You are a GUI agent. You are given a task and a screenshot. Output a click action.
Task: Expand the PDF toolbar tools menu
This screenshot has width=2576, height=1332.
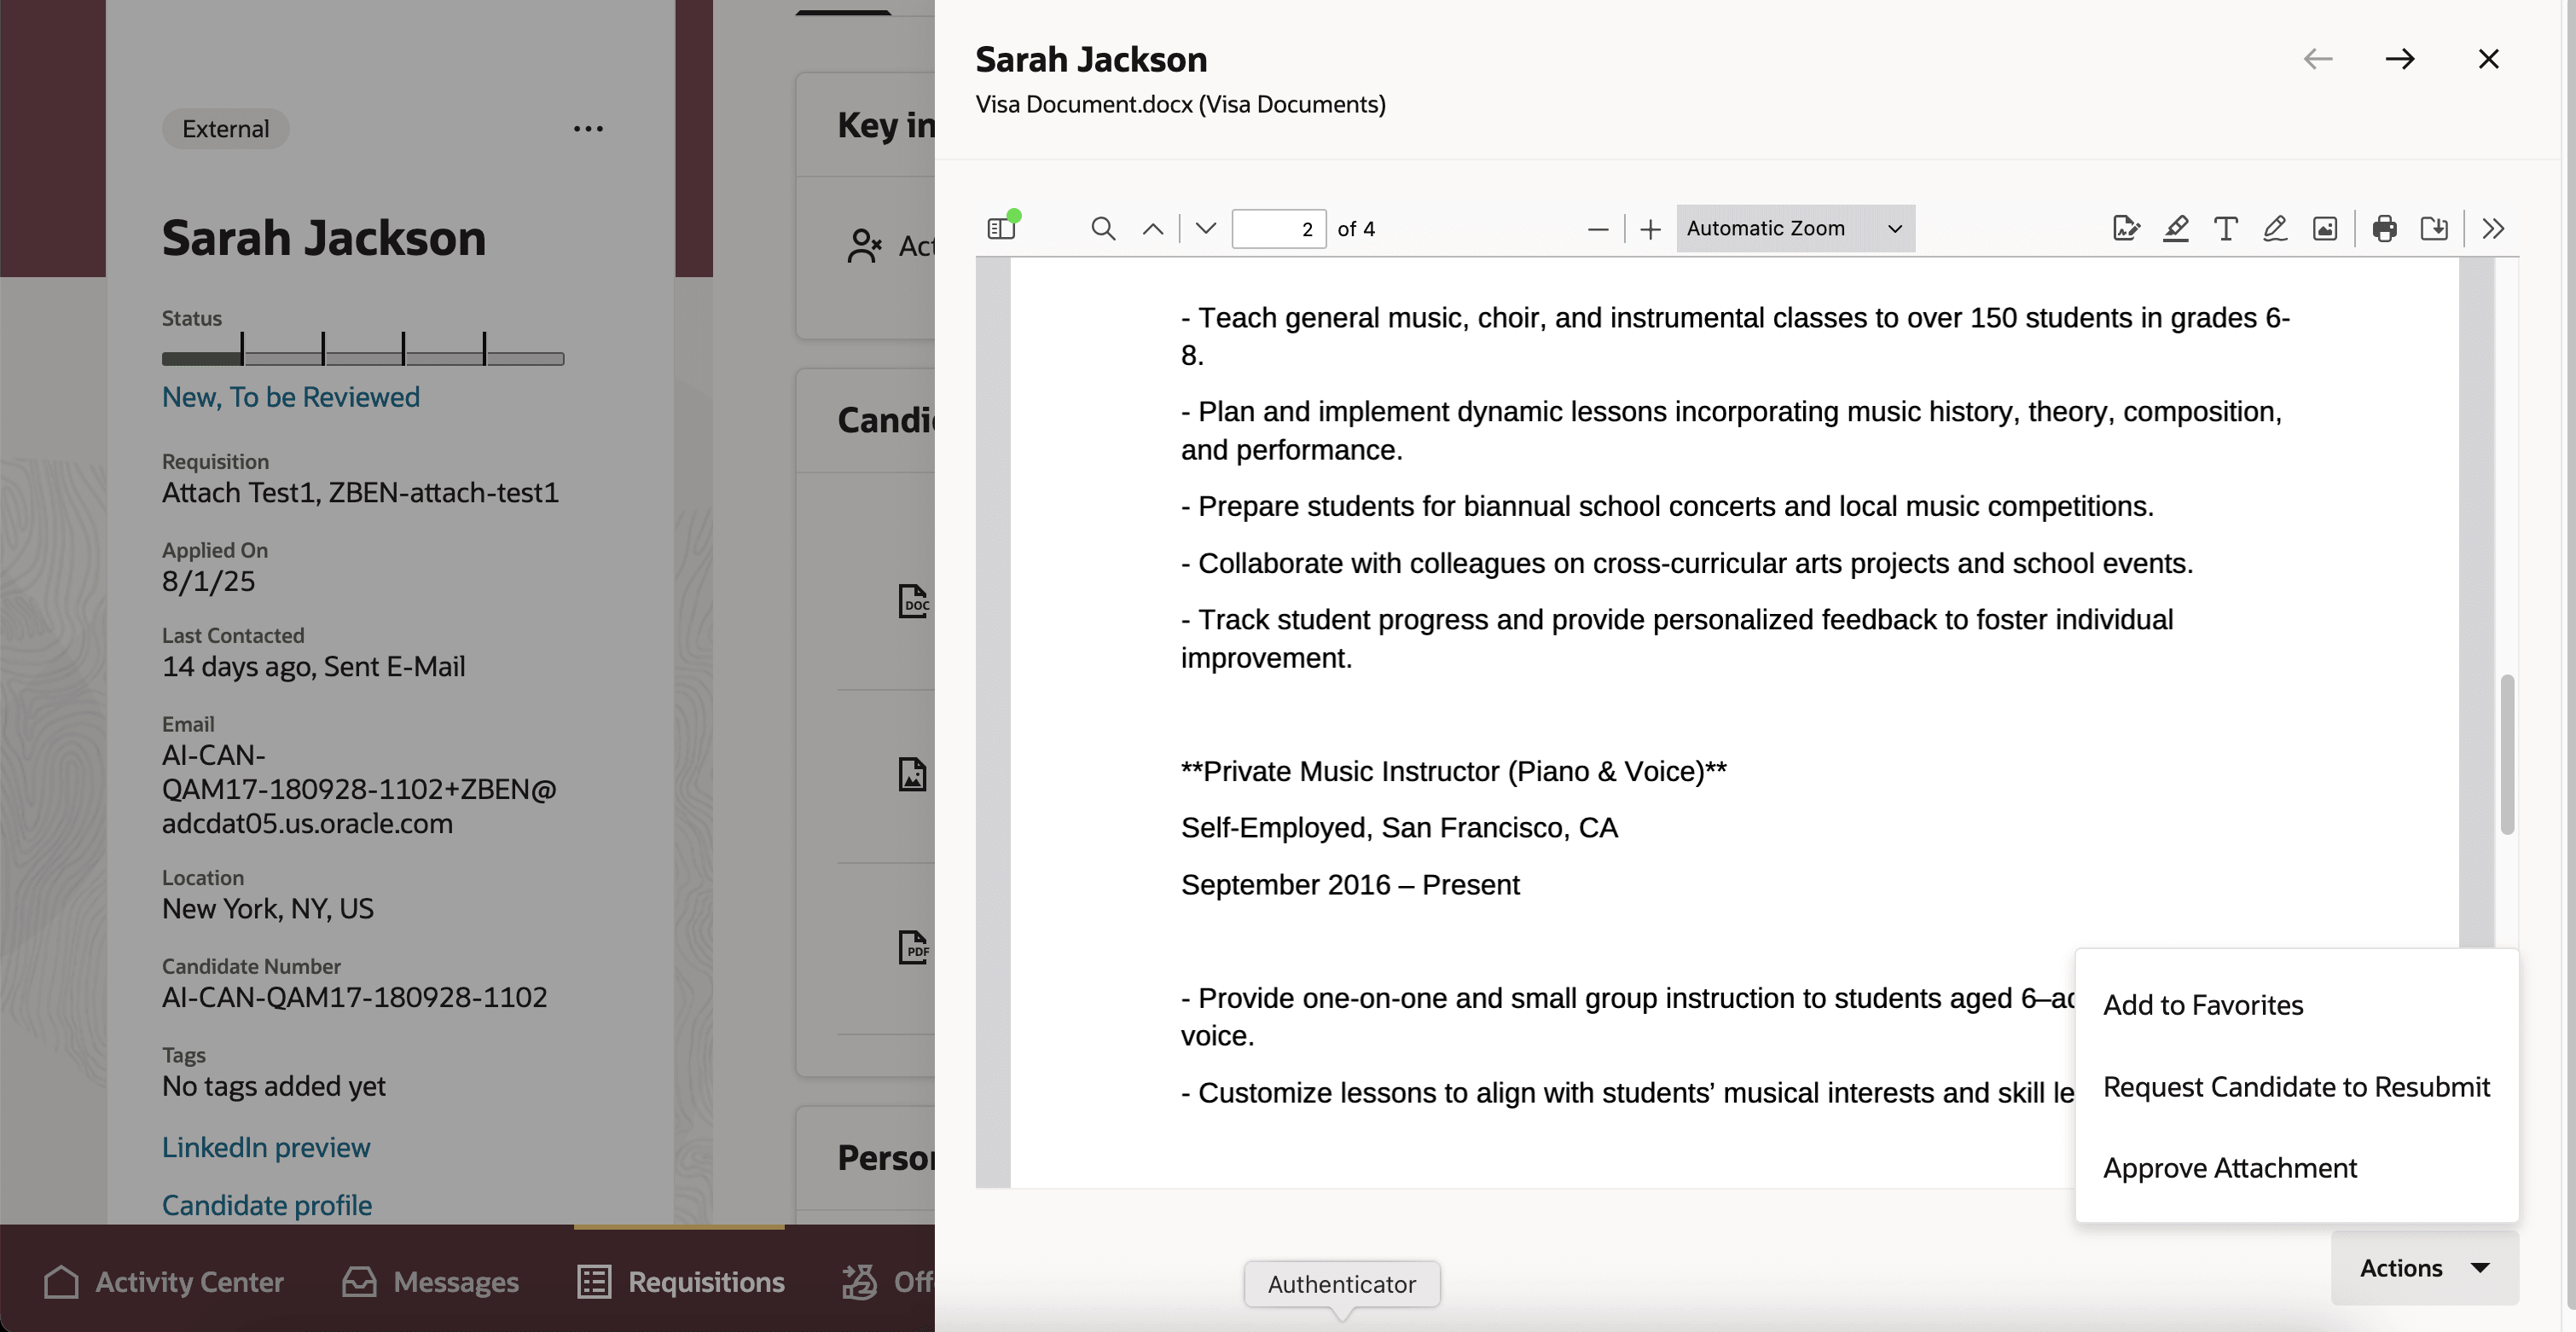(2493, 229)
